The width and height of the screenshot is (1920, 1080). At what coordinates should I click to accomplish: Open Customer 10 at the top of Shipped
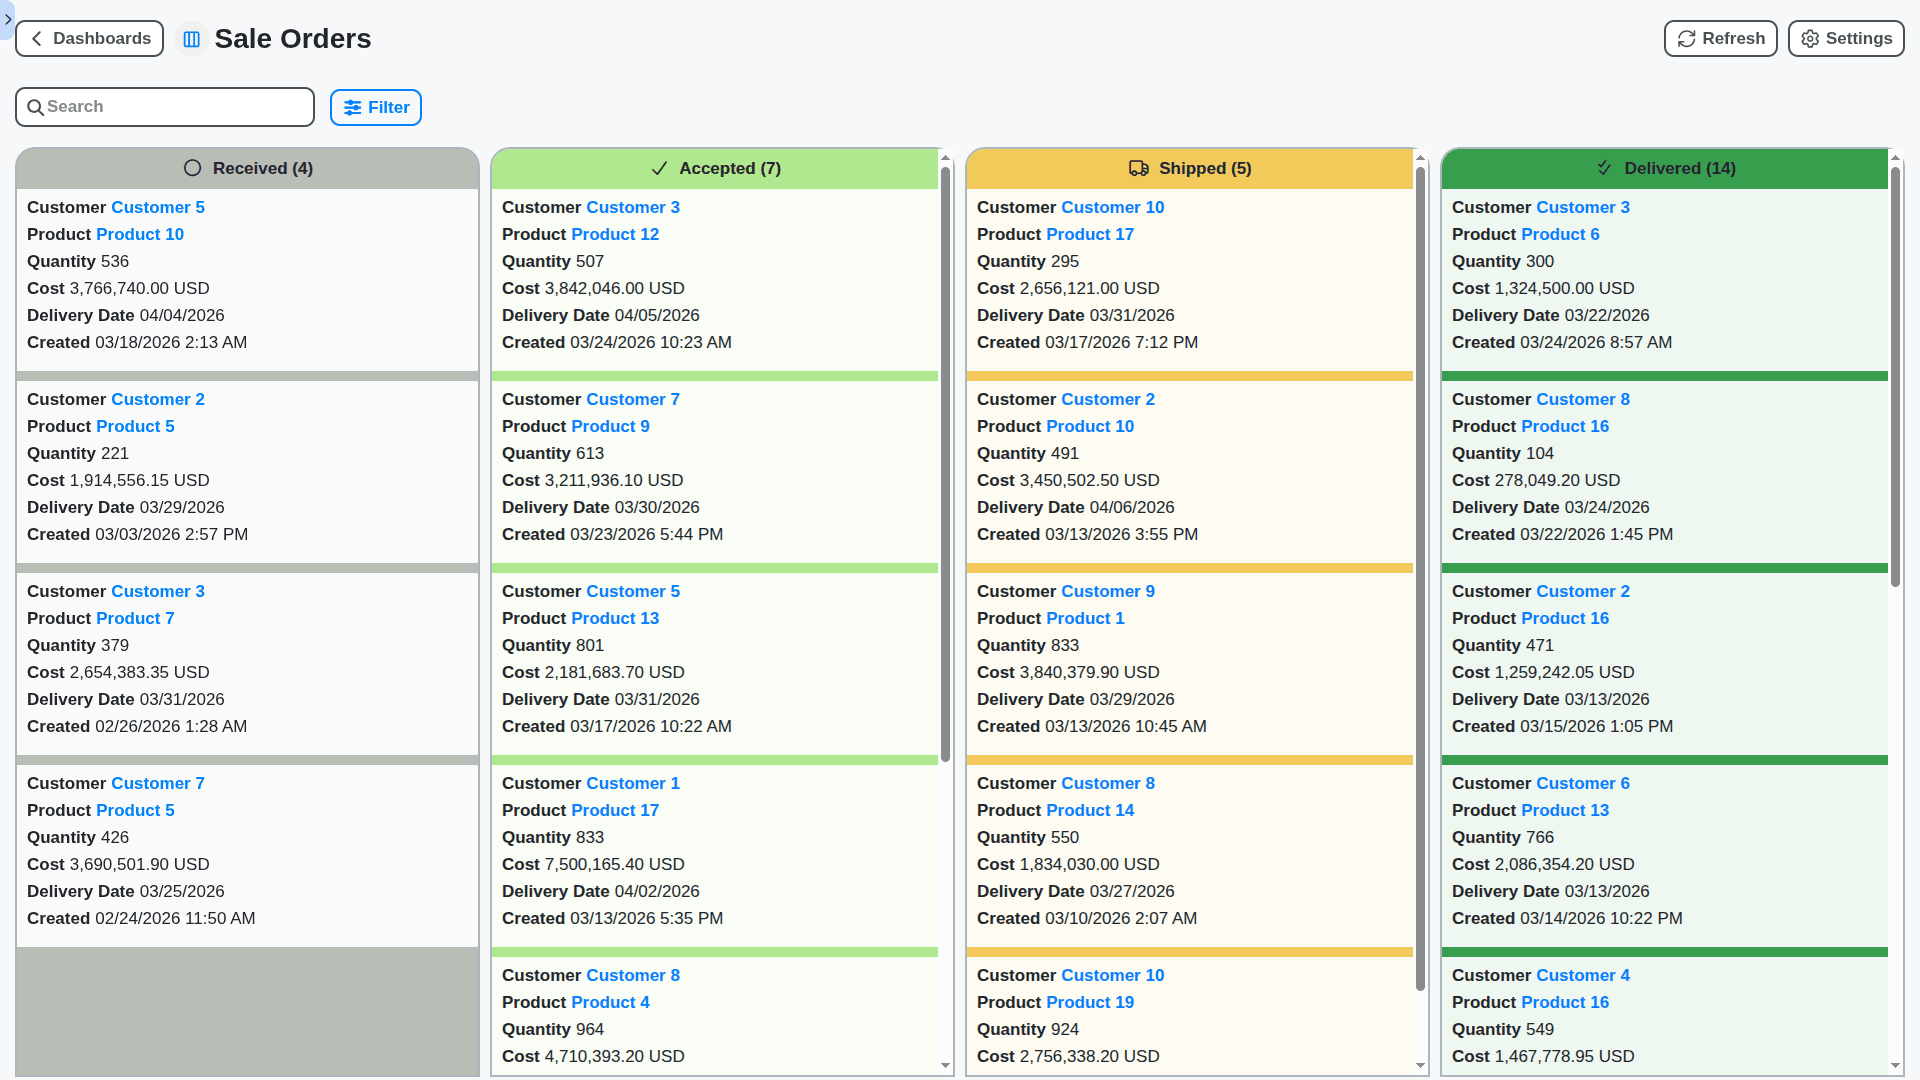1112,207
